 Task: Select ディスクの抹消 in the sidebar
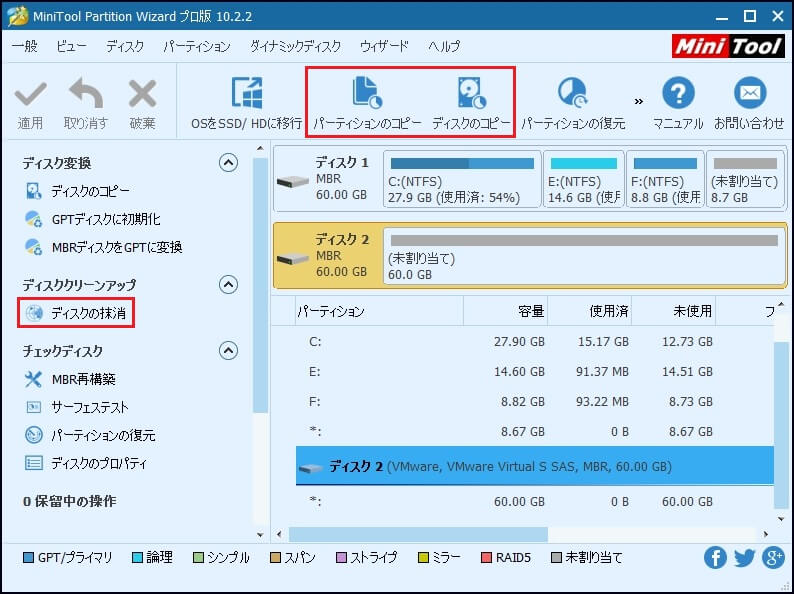[x=76, y=313]
